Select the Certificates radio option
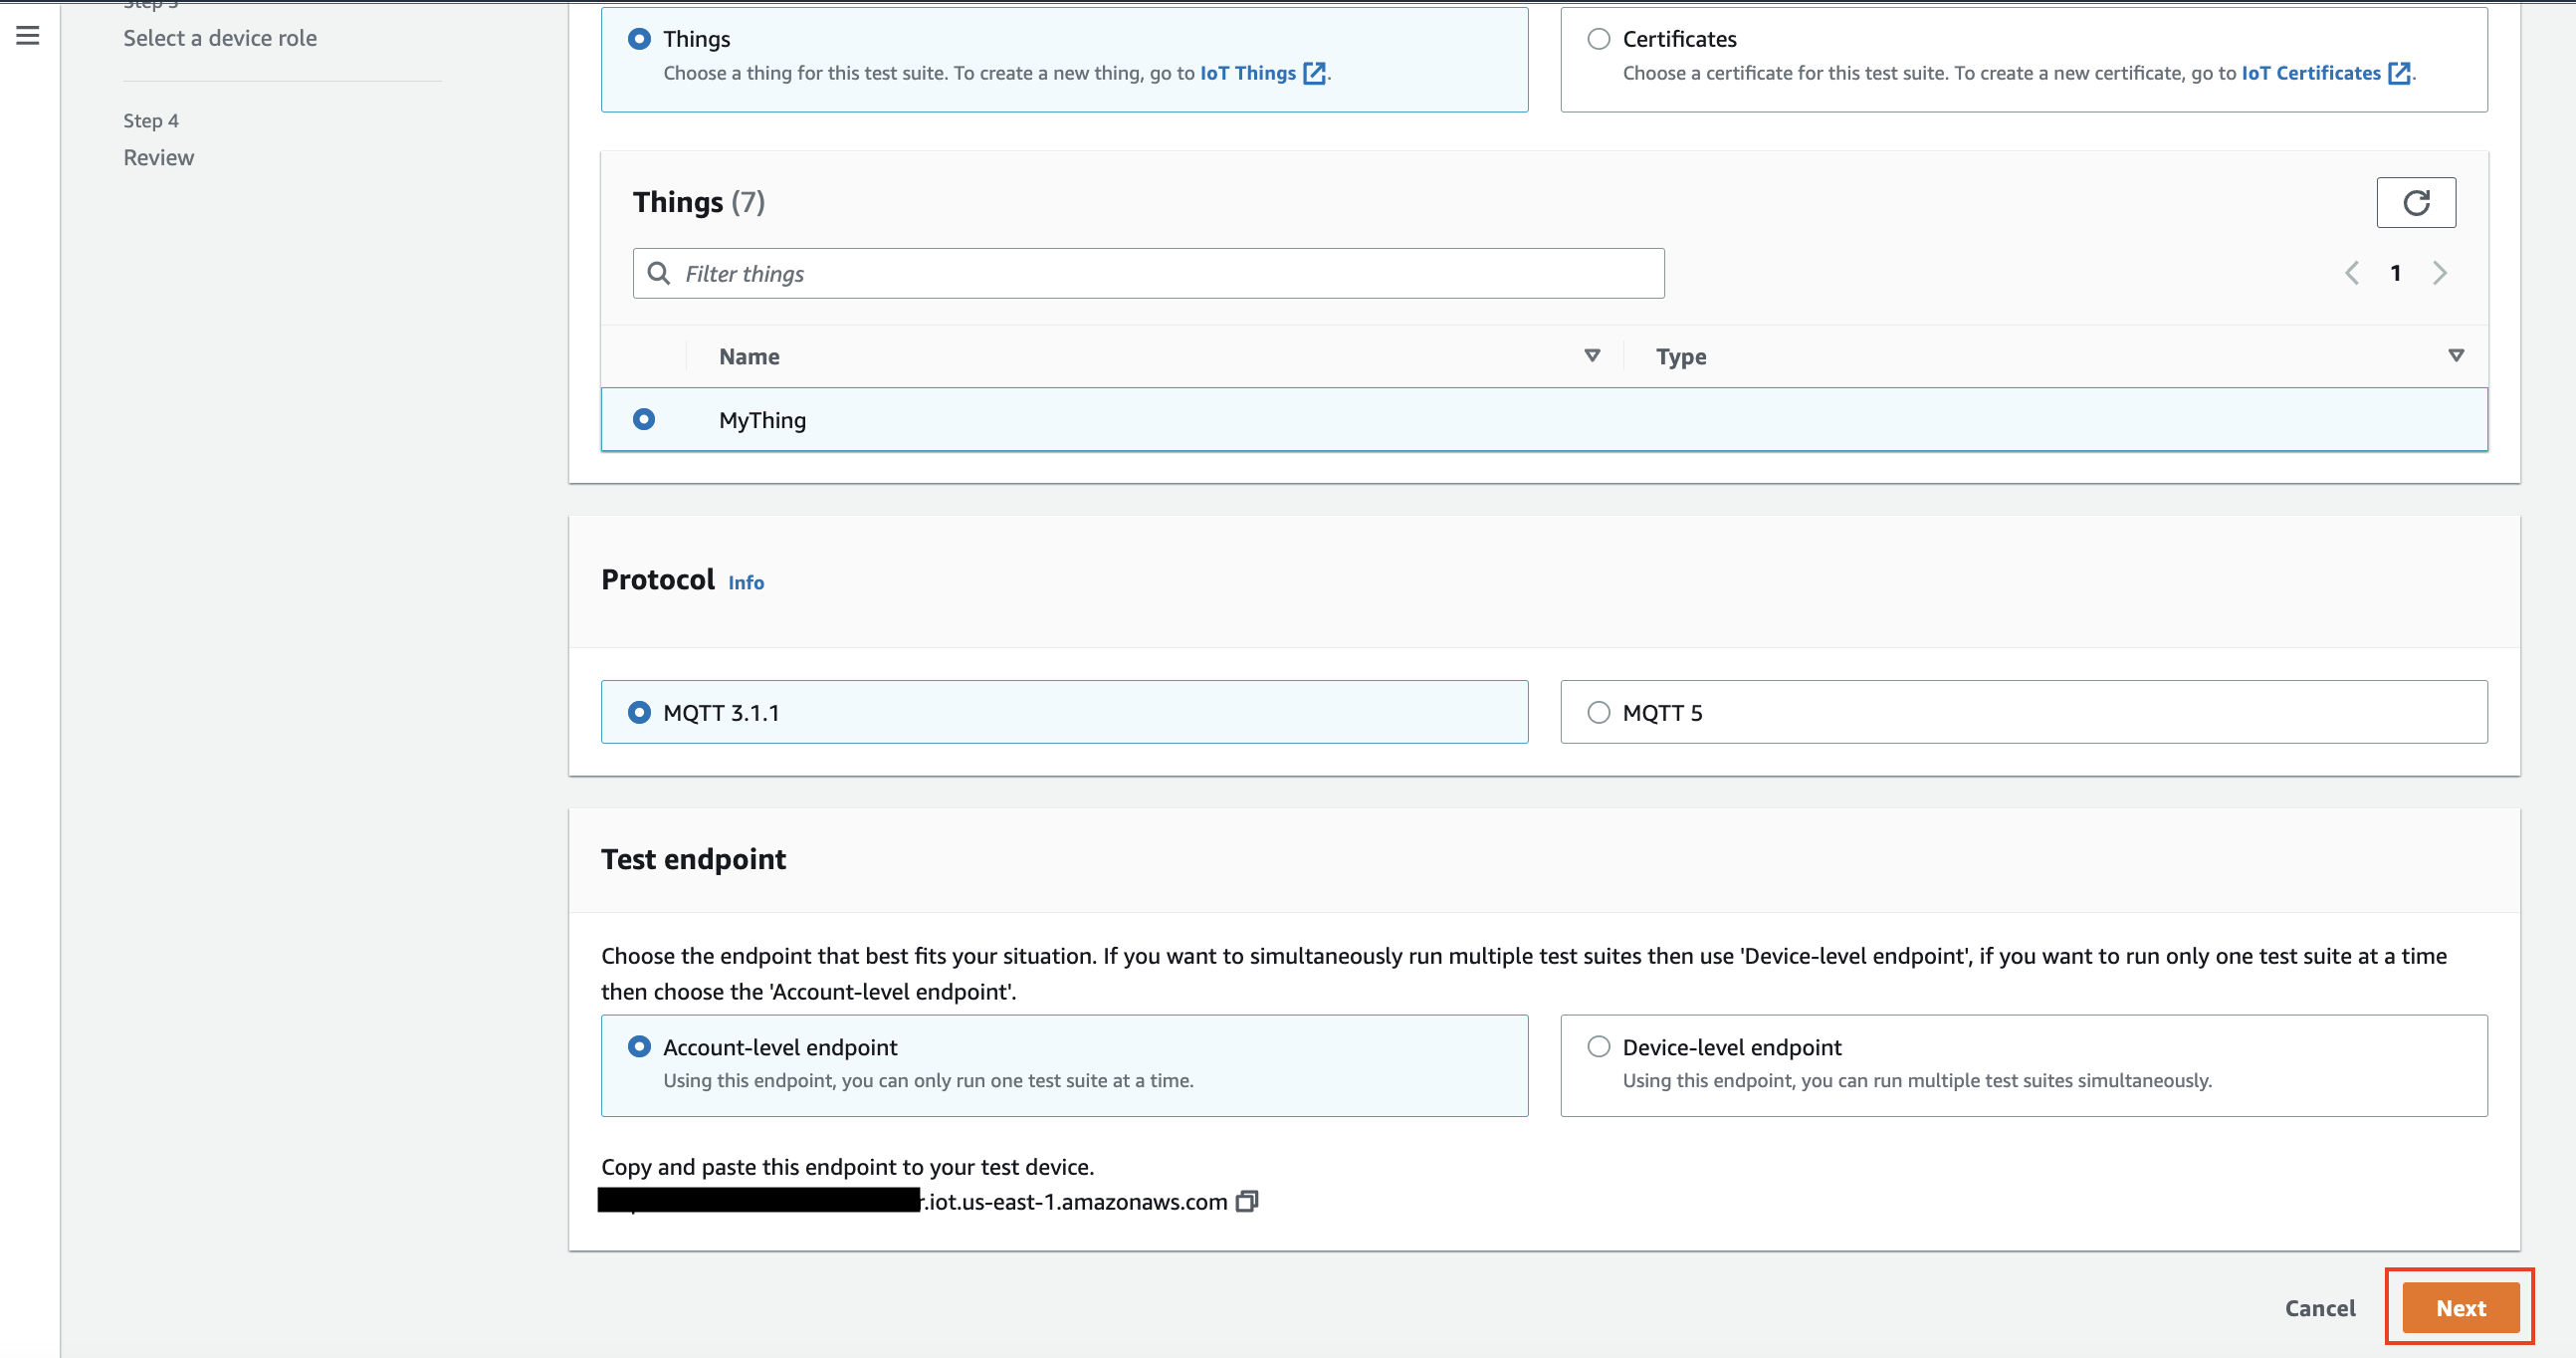 pos(1598,39)
